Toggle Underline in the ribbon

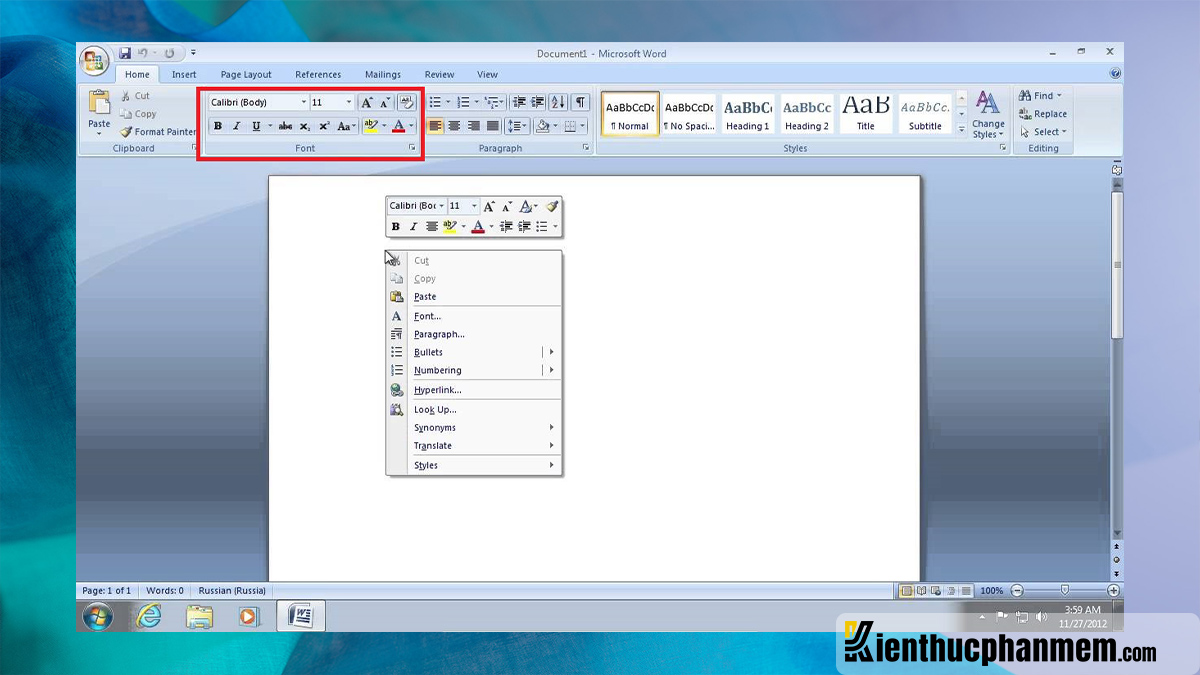pos(256,126)
